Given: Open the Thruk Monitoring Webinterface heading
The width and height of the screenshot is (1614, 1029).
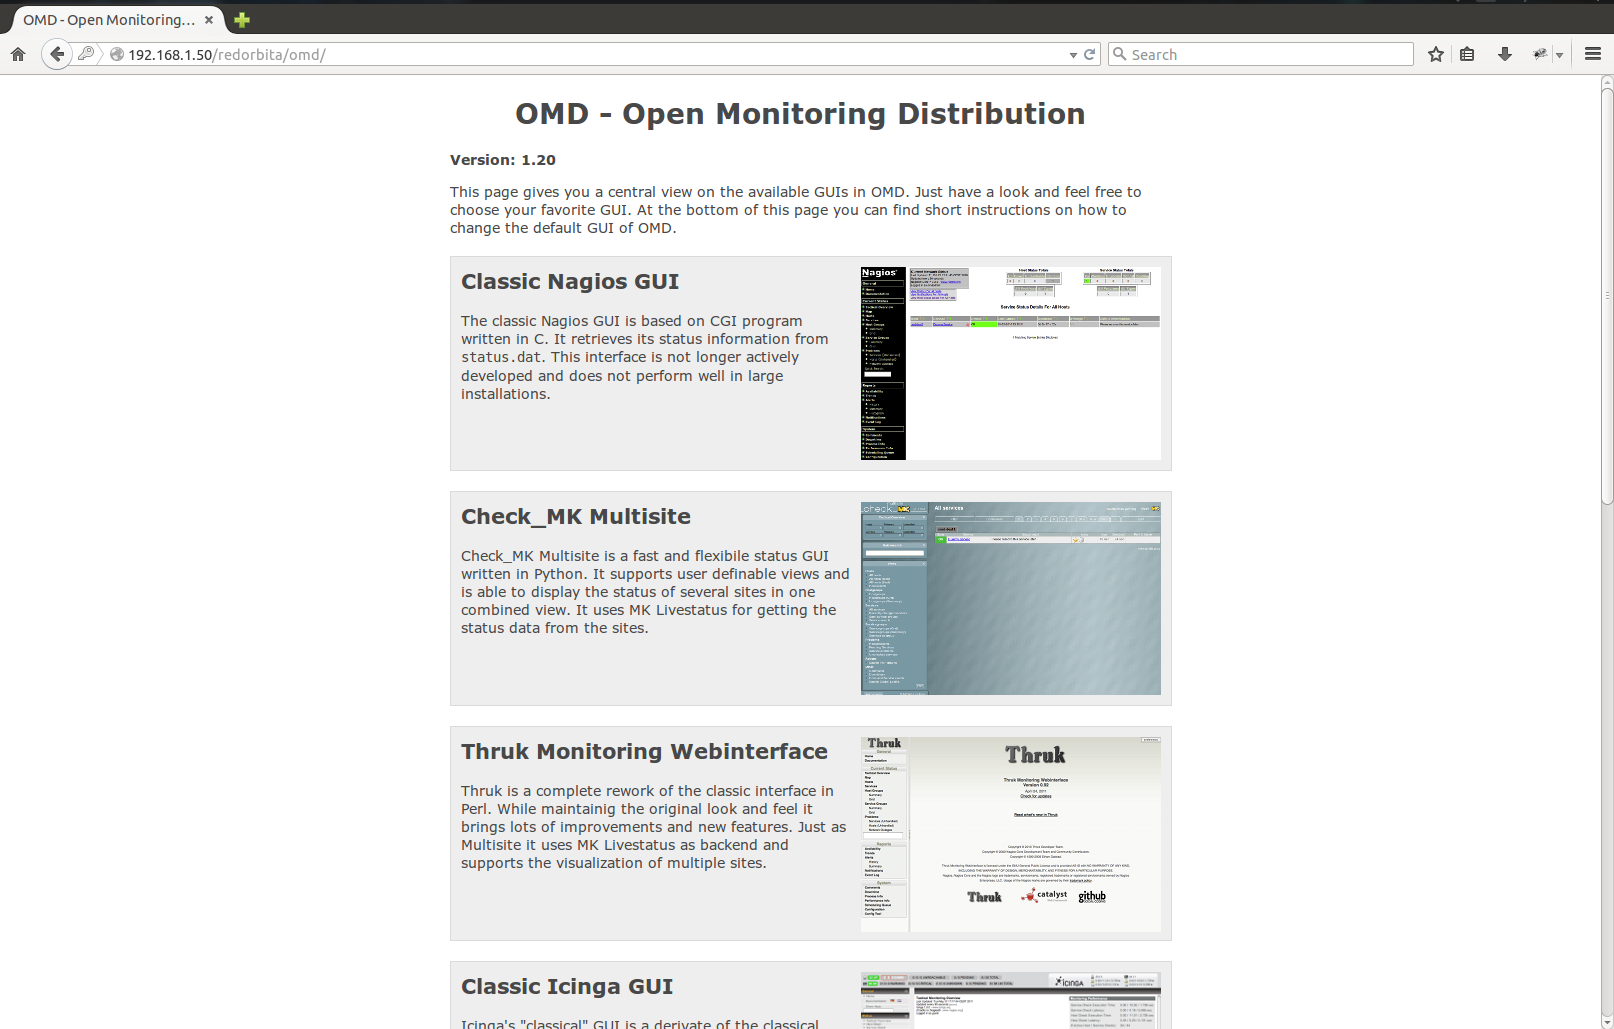Looking at the screenshot, I should [x=644, y=752].
